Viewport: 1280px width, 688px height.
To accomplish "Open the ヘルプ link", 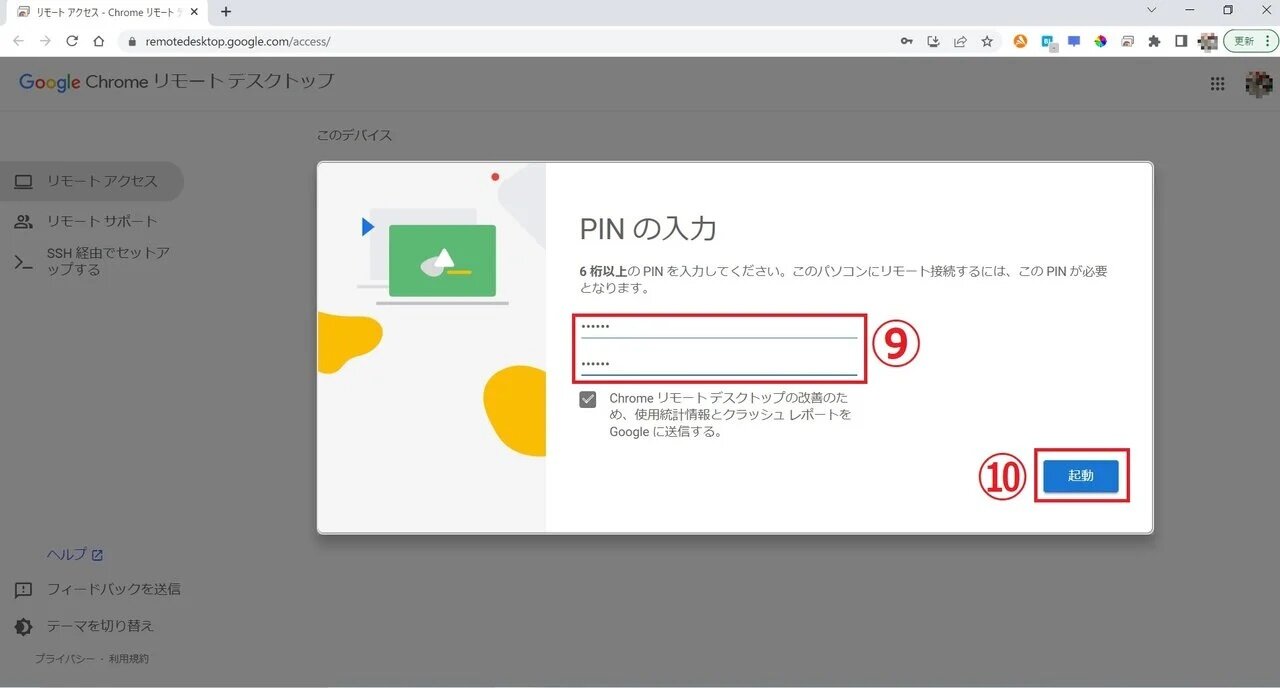I will click(x=74, y=554).
